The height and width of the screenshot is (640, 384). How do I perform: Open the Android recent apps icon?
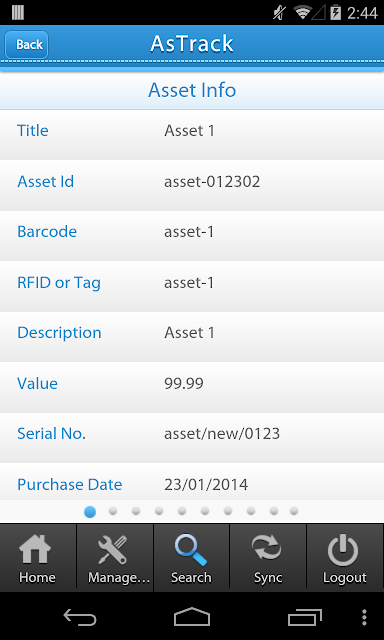(x=304, y=617)
